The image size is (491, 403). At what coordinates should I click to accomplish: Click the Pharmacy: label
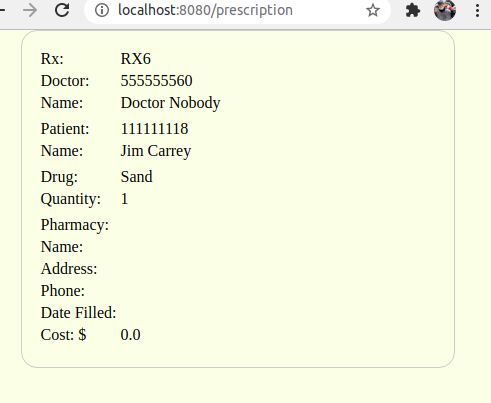point(75,225)
